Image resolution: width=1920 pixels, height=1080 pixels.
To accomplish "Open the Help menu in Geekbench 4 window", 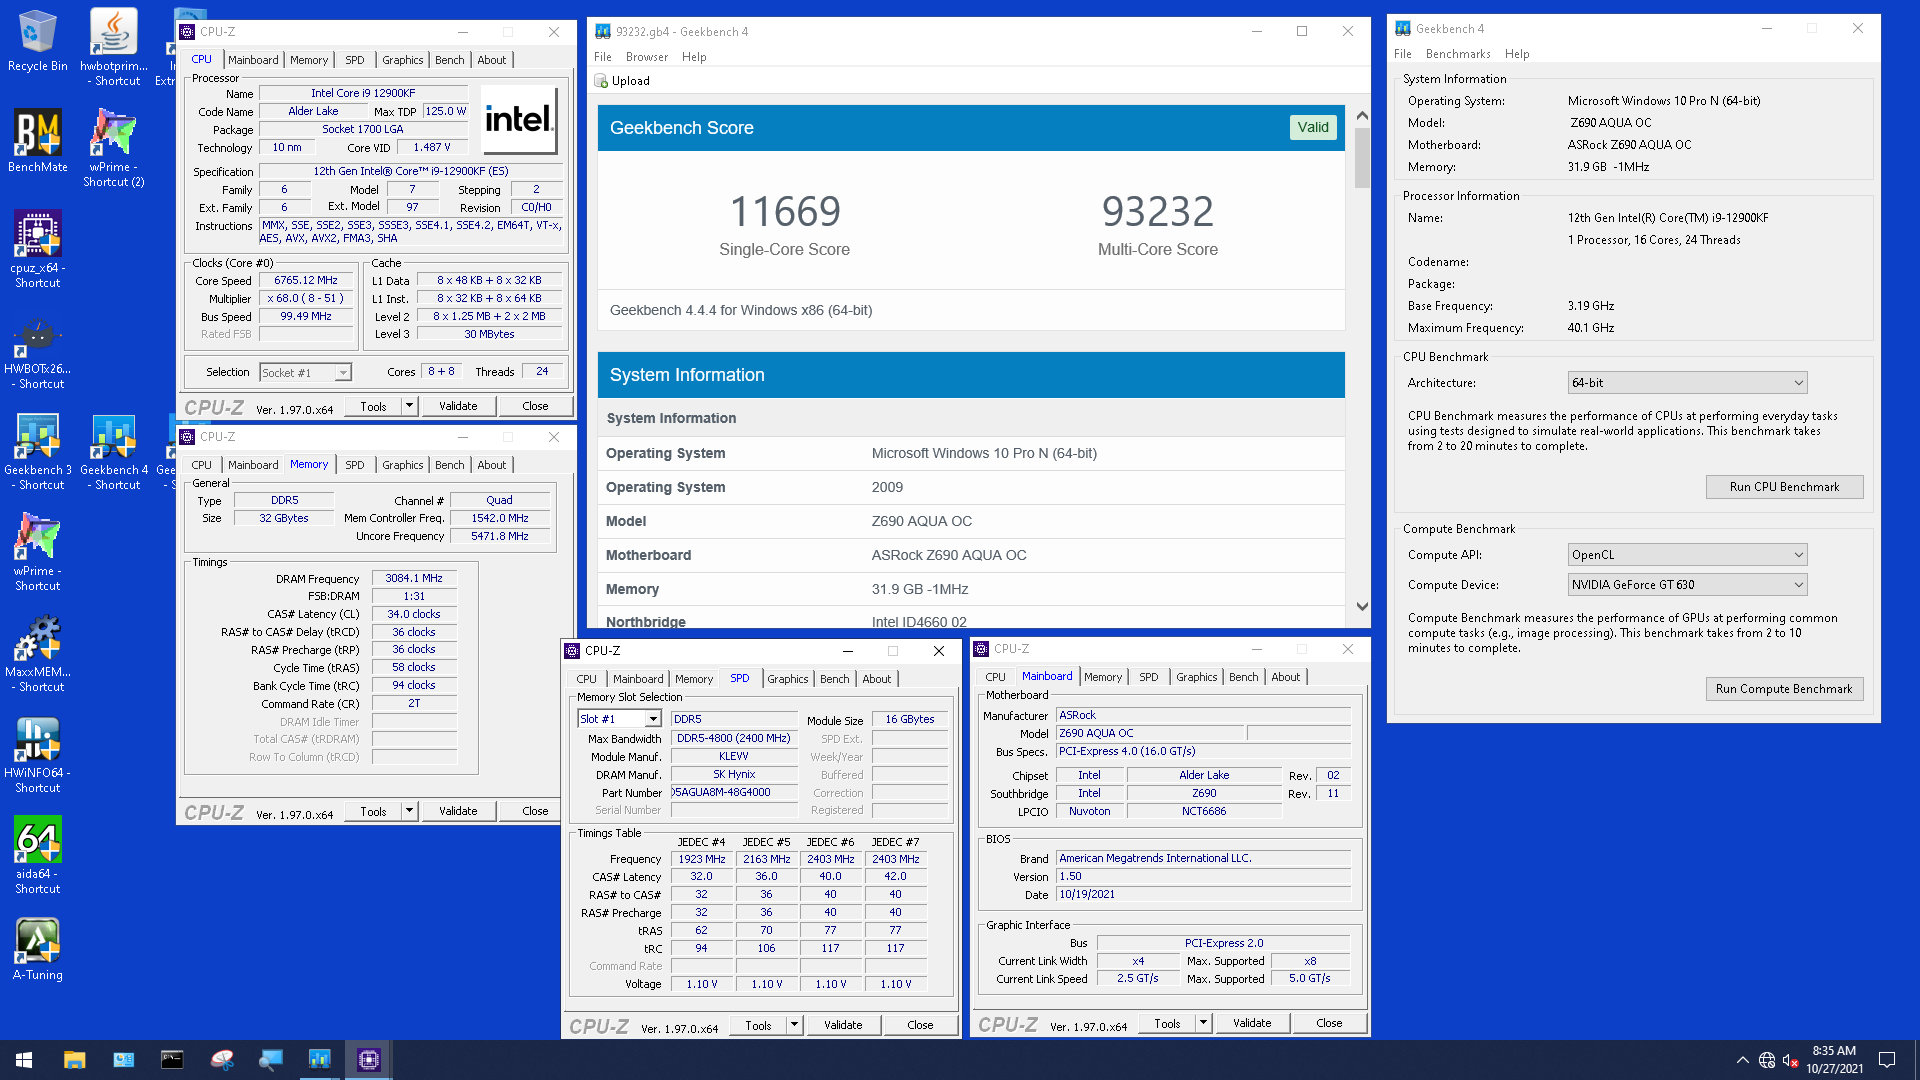I will [x=1517, y=54].
